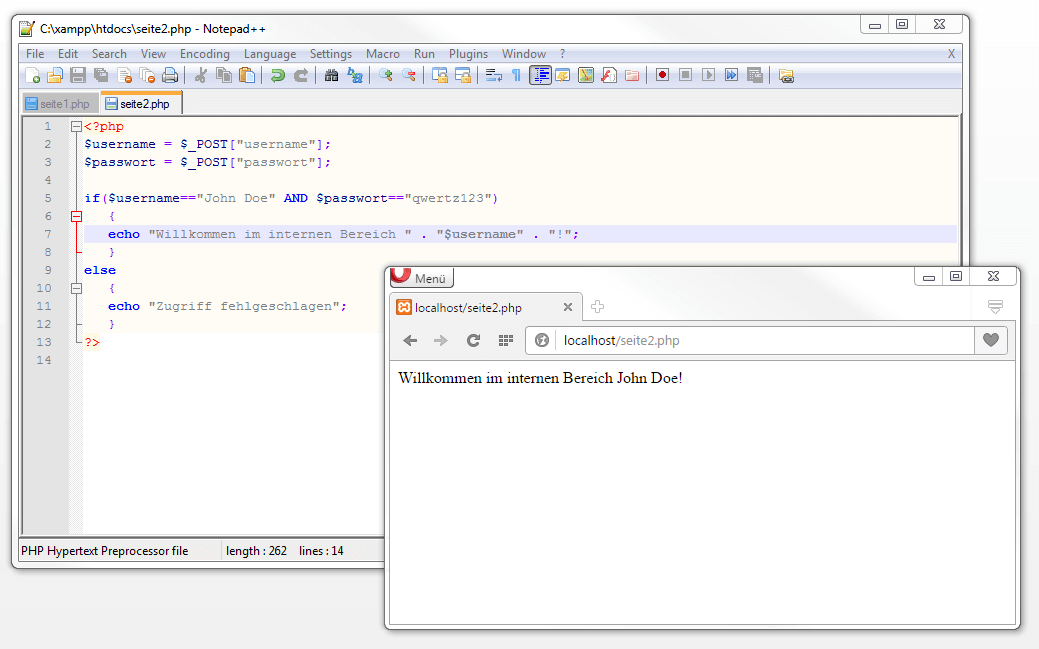The width and height of the screenshot is (1039, 649).
Task: Zoom out using the magnifier minus icon
Action: [409, 76]
